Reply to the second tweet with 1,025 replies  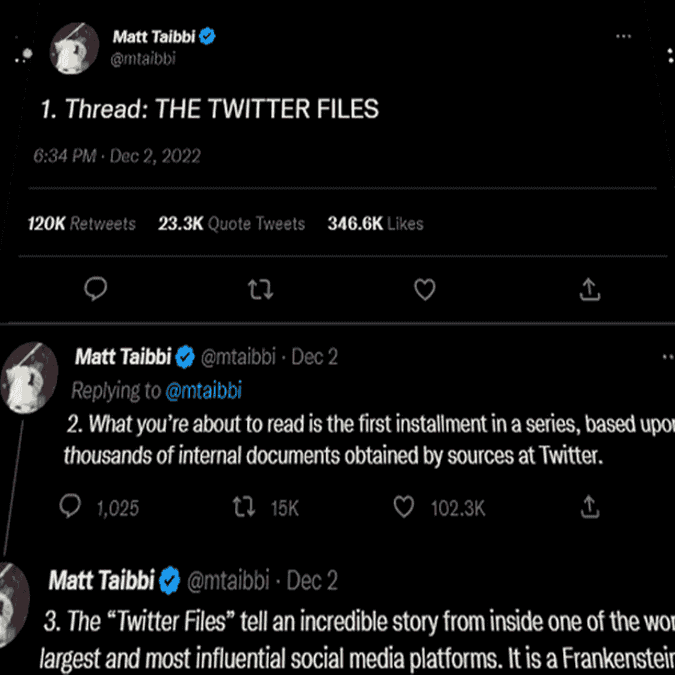click(71, 508)
